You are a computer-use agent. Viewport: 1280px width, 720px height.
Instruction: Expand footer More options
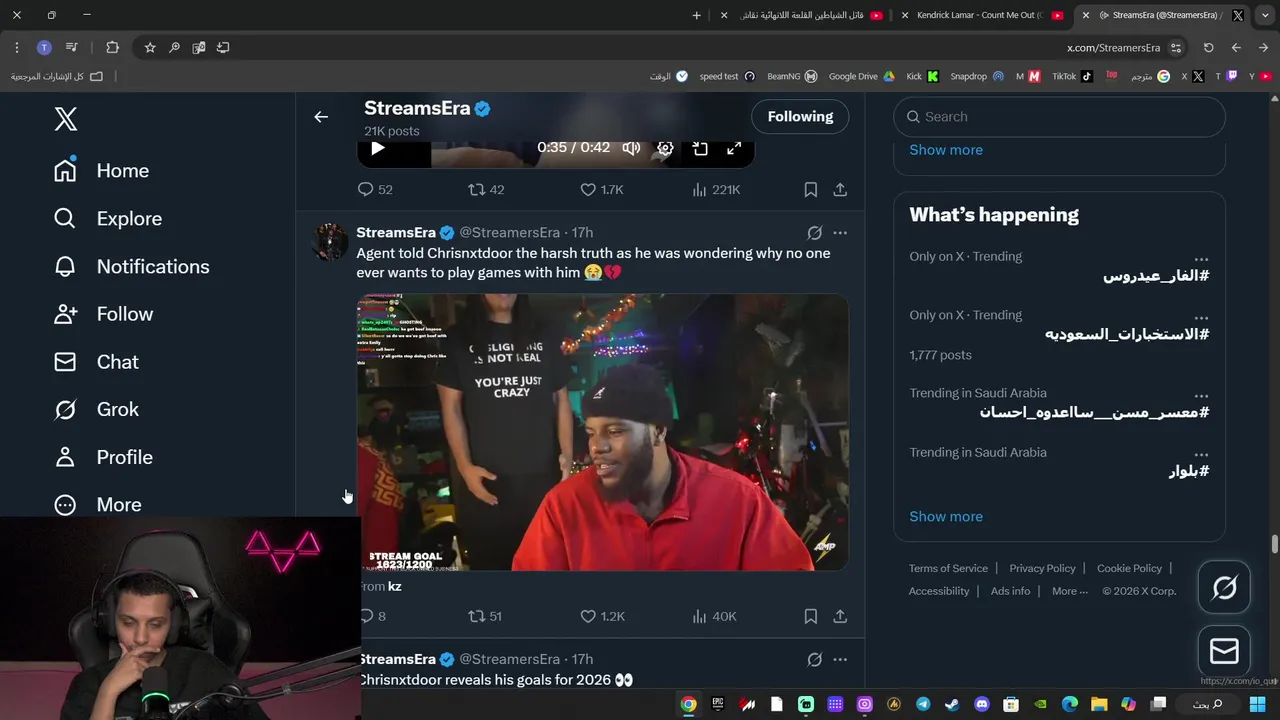pyautogui.click(x=1070, y=591)
